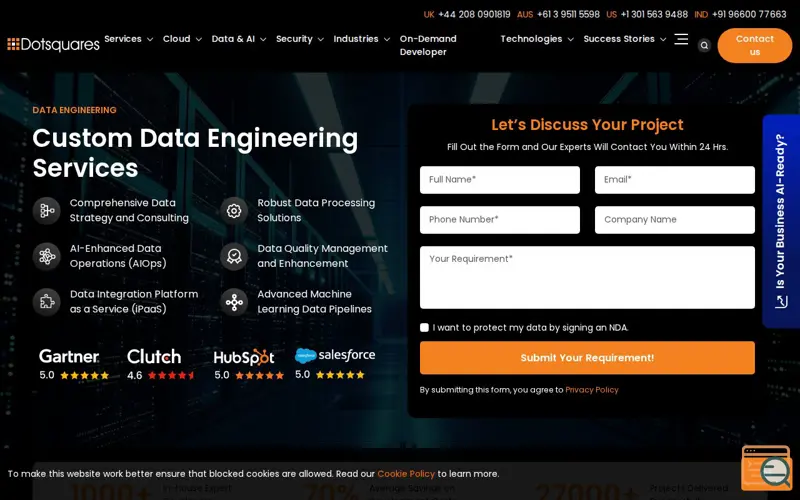Image resolution: width=800 pixels, height=500 pixels.
Task: Tick the NDA protection checkbox
Action: (424, 328)
